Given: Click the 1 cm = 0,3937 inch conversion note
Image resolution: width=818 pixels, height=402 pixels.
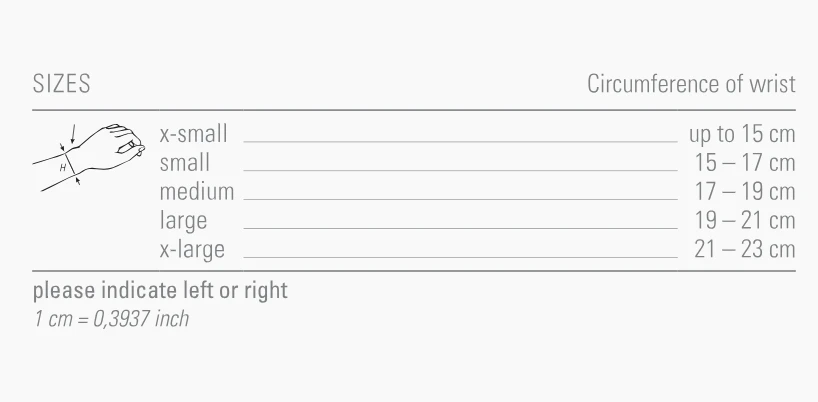Looking at the screenshot, I should [x=111, y=319].
